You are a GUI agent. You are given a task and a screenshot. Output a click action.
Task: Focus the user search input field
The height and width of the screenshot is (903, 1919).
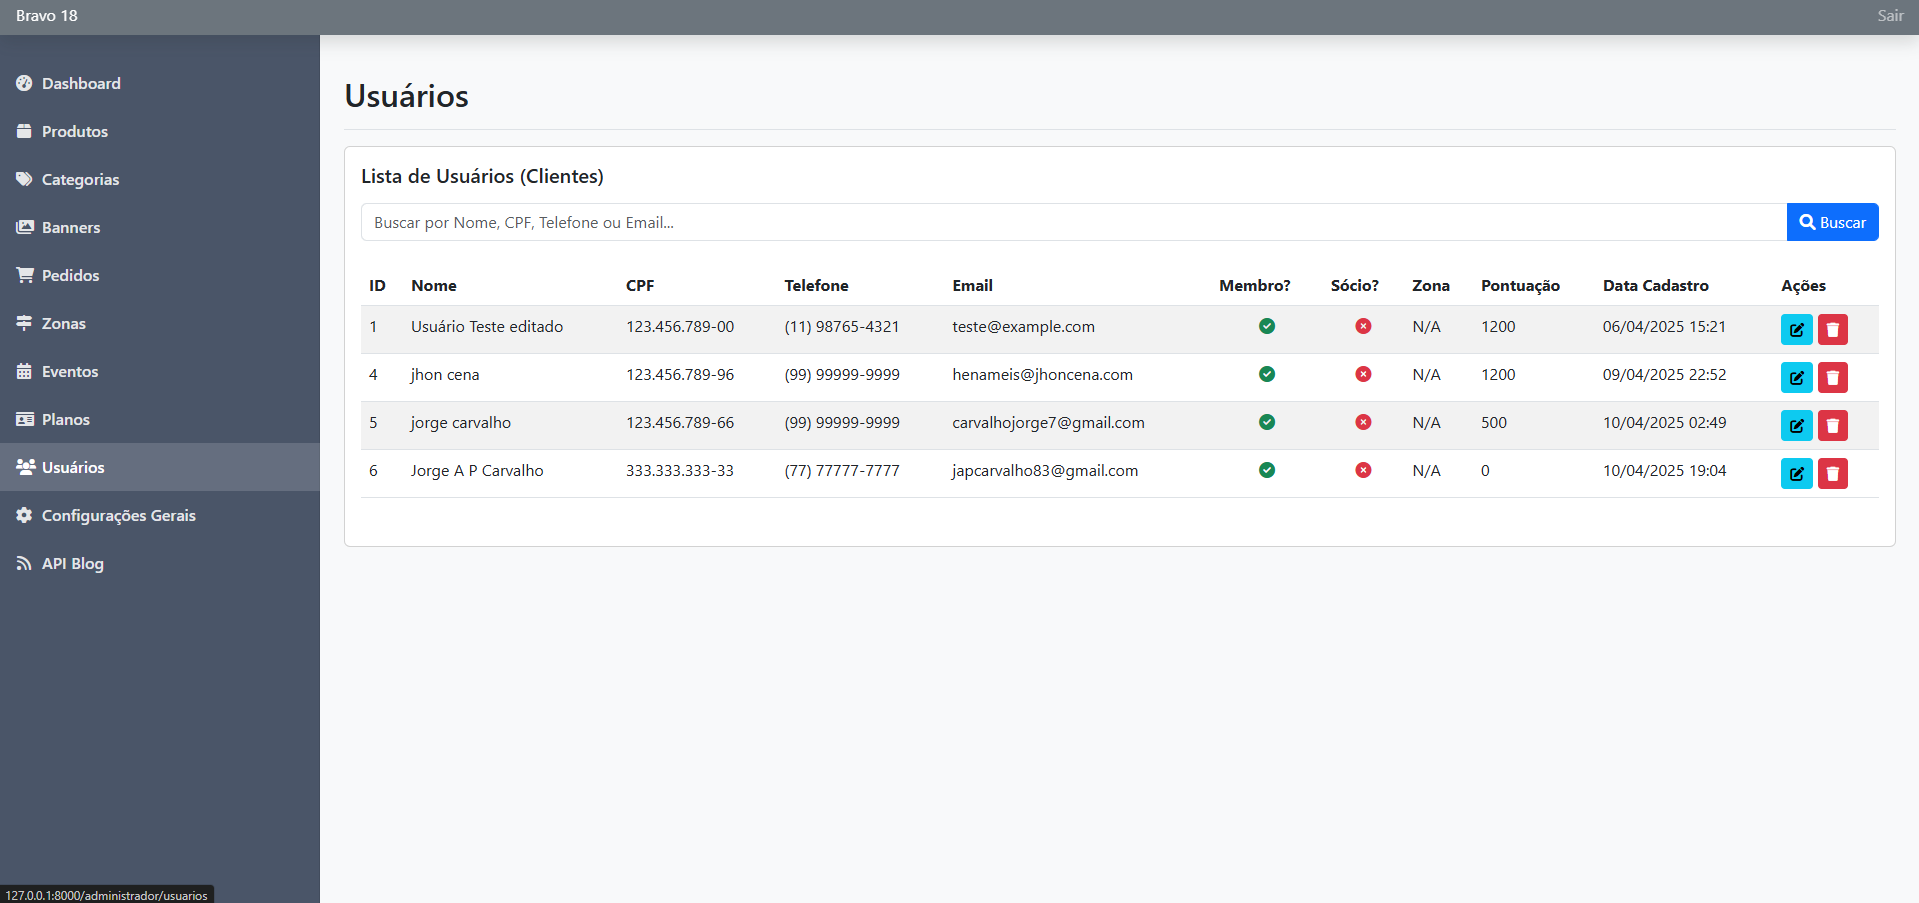tap(1074, 222)
